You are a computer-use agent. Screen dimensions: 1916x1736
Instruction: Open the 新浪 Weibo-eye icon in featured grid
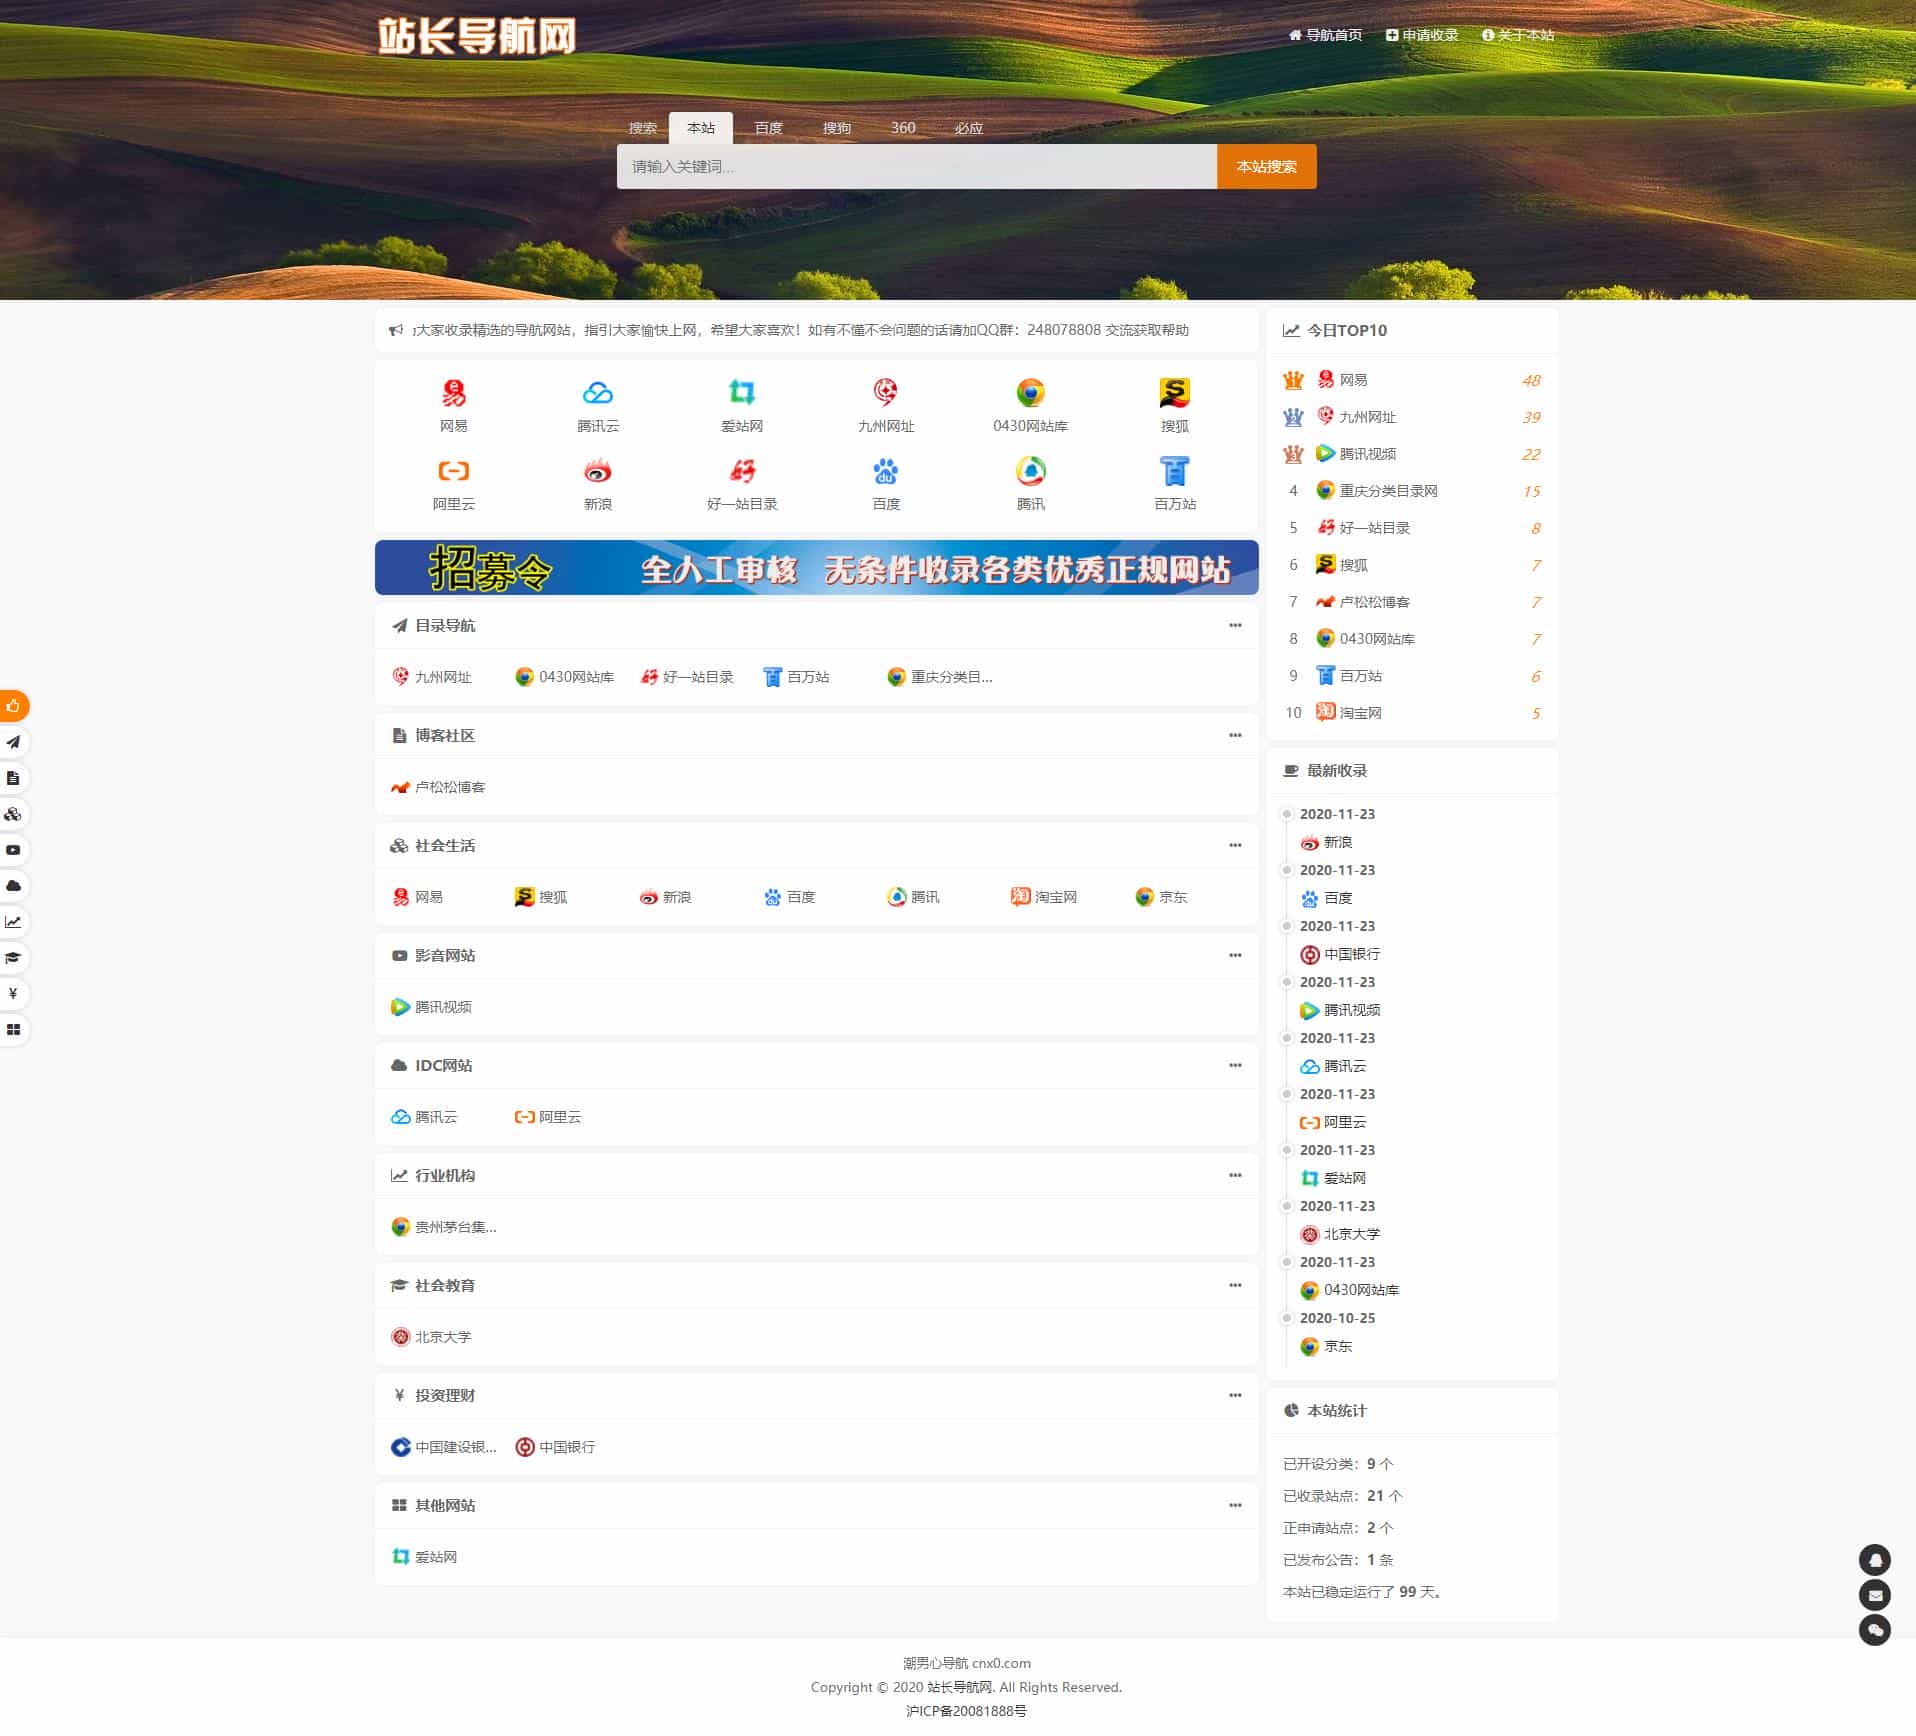point(598,471)
